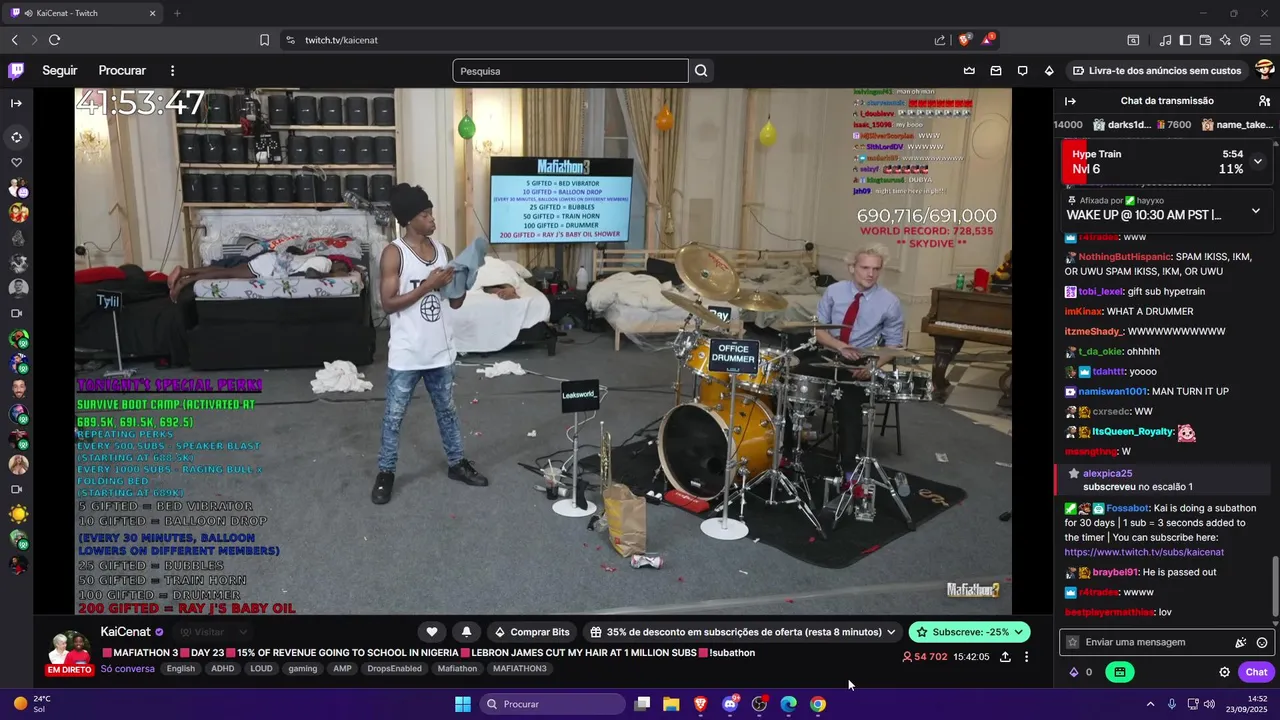This screenshot has height=720, width=1280.
Task: Open the Procurar browse tab
Action: pos(122,71)
